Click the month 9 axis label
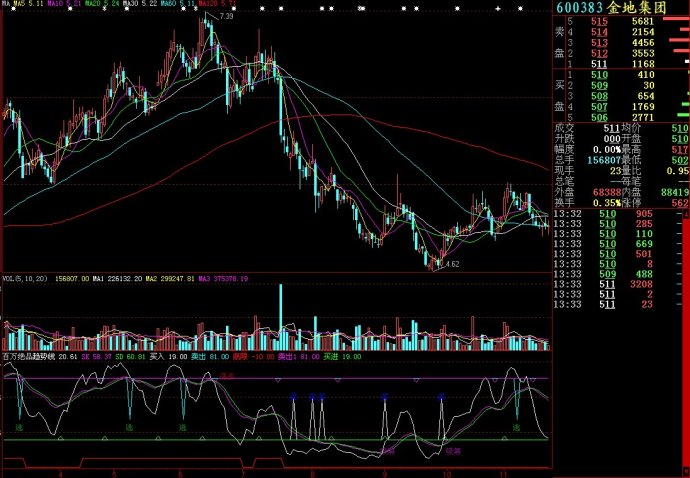690x478 pixels. tap(385, 474)
